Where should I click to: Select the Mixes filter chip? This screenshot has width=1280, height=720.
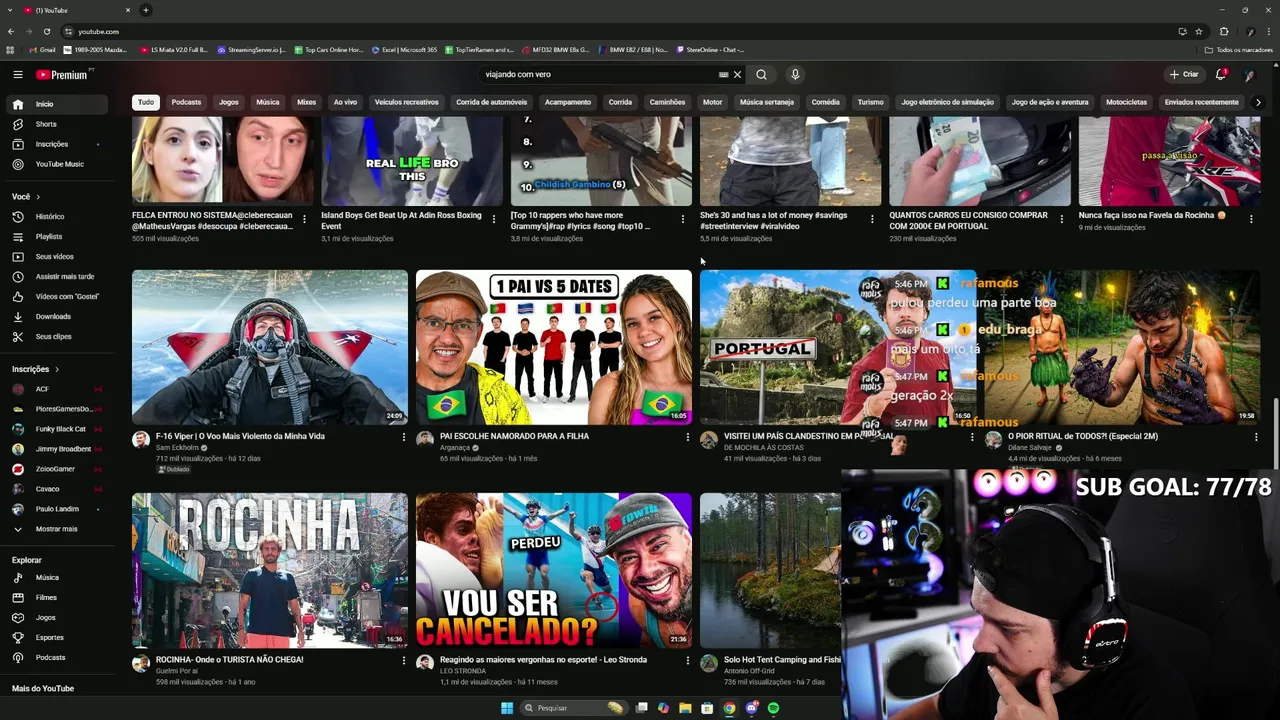click(306, 102)
